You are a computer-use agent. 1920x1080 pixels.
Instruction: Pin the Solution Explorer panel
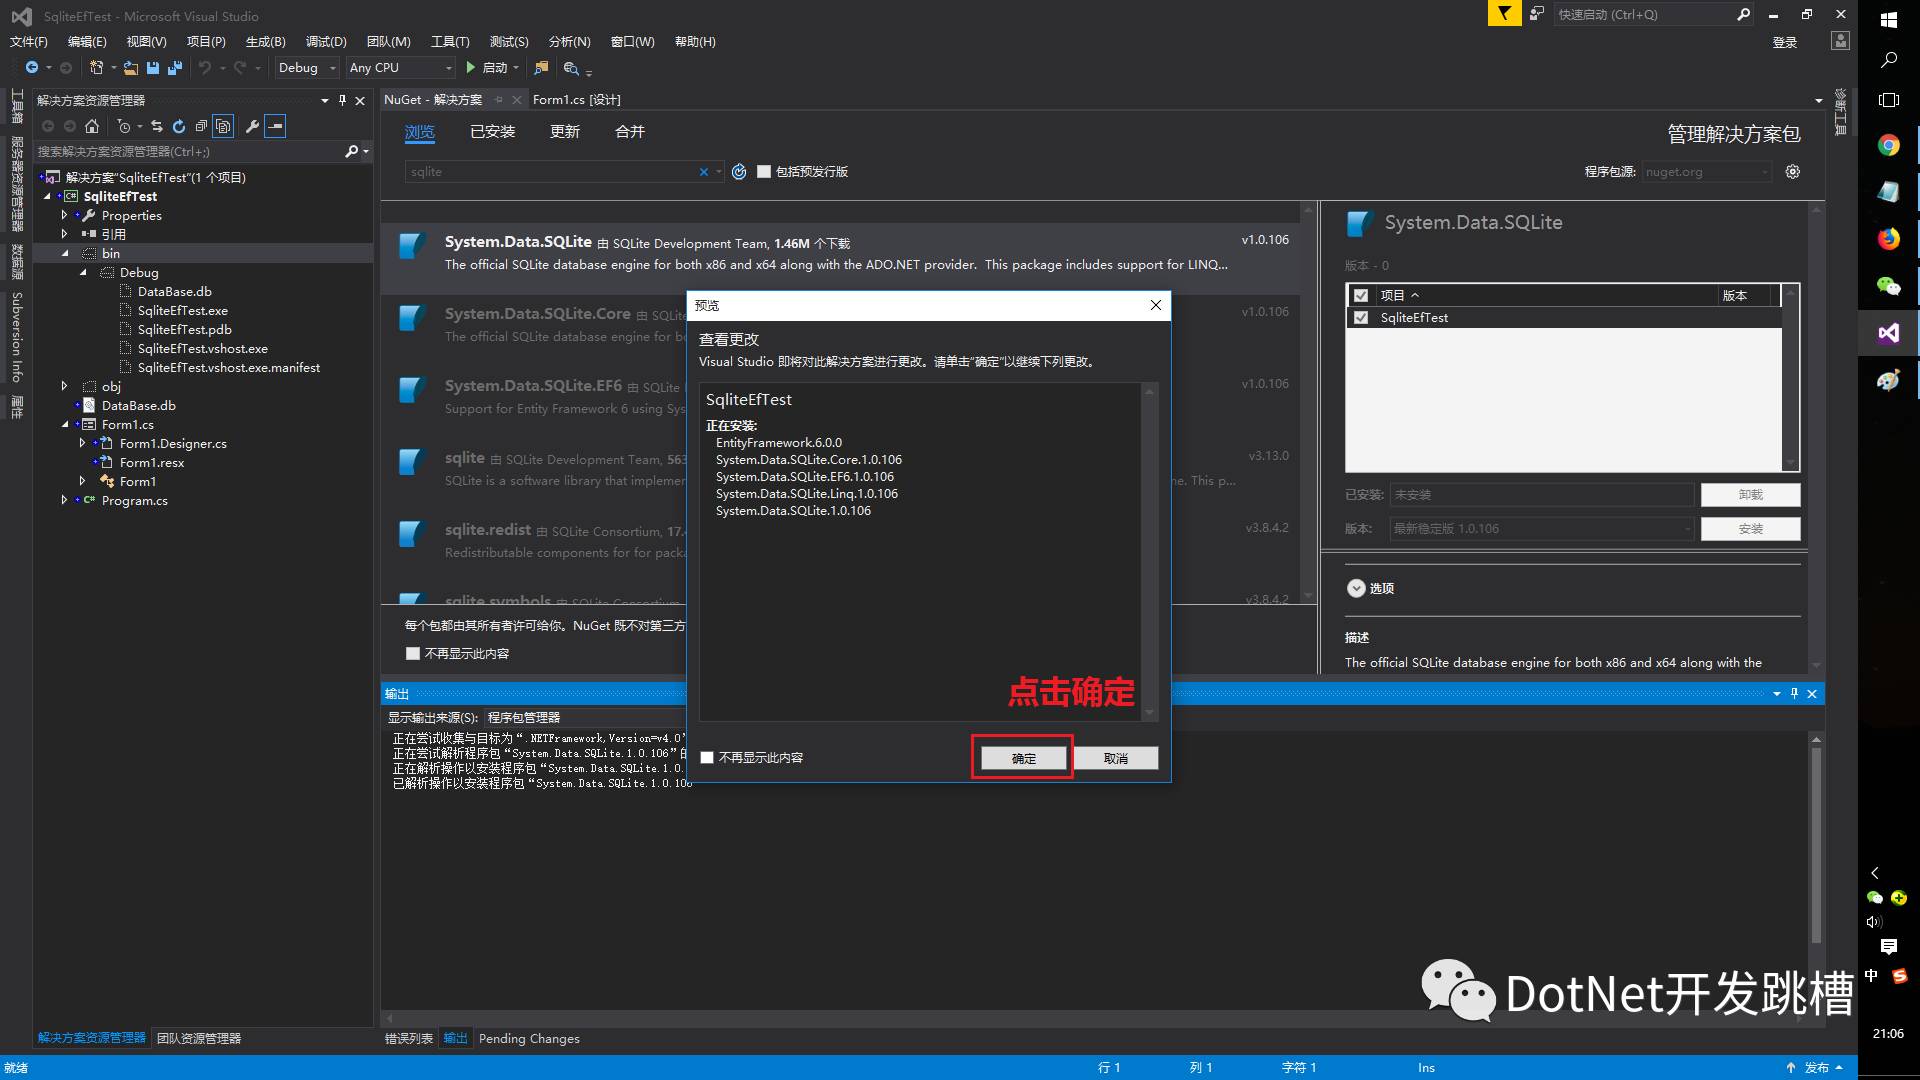[x=343, y=100]
